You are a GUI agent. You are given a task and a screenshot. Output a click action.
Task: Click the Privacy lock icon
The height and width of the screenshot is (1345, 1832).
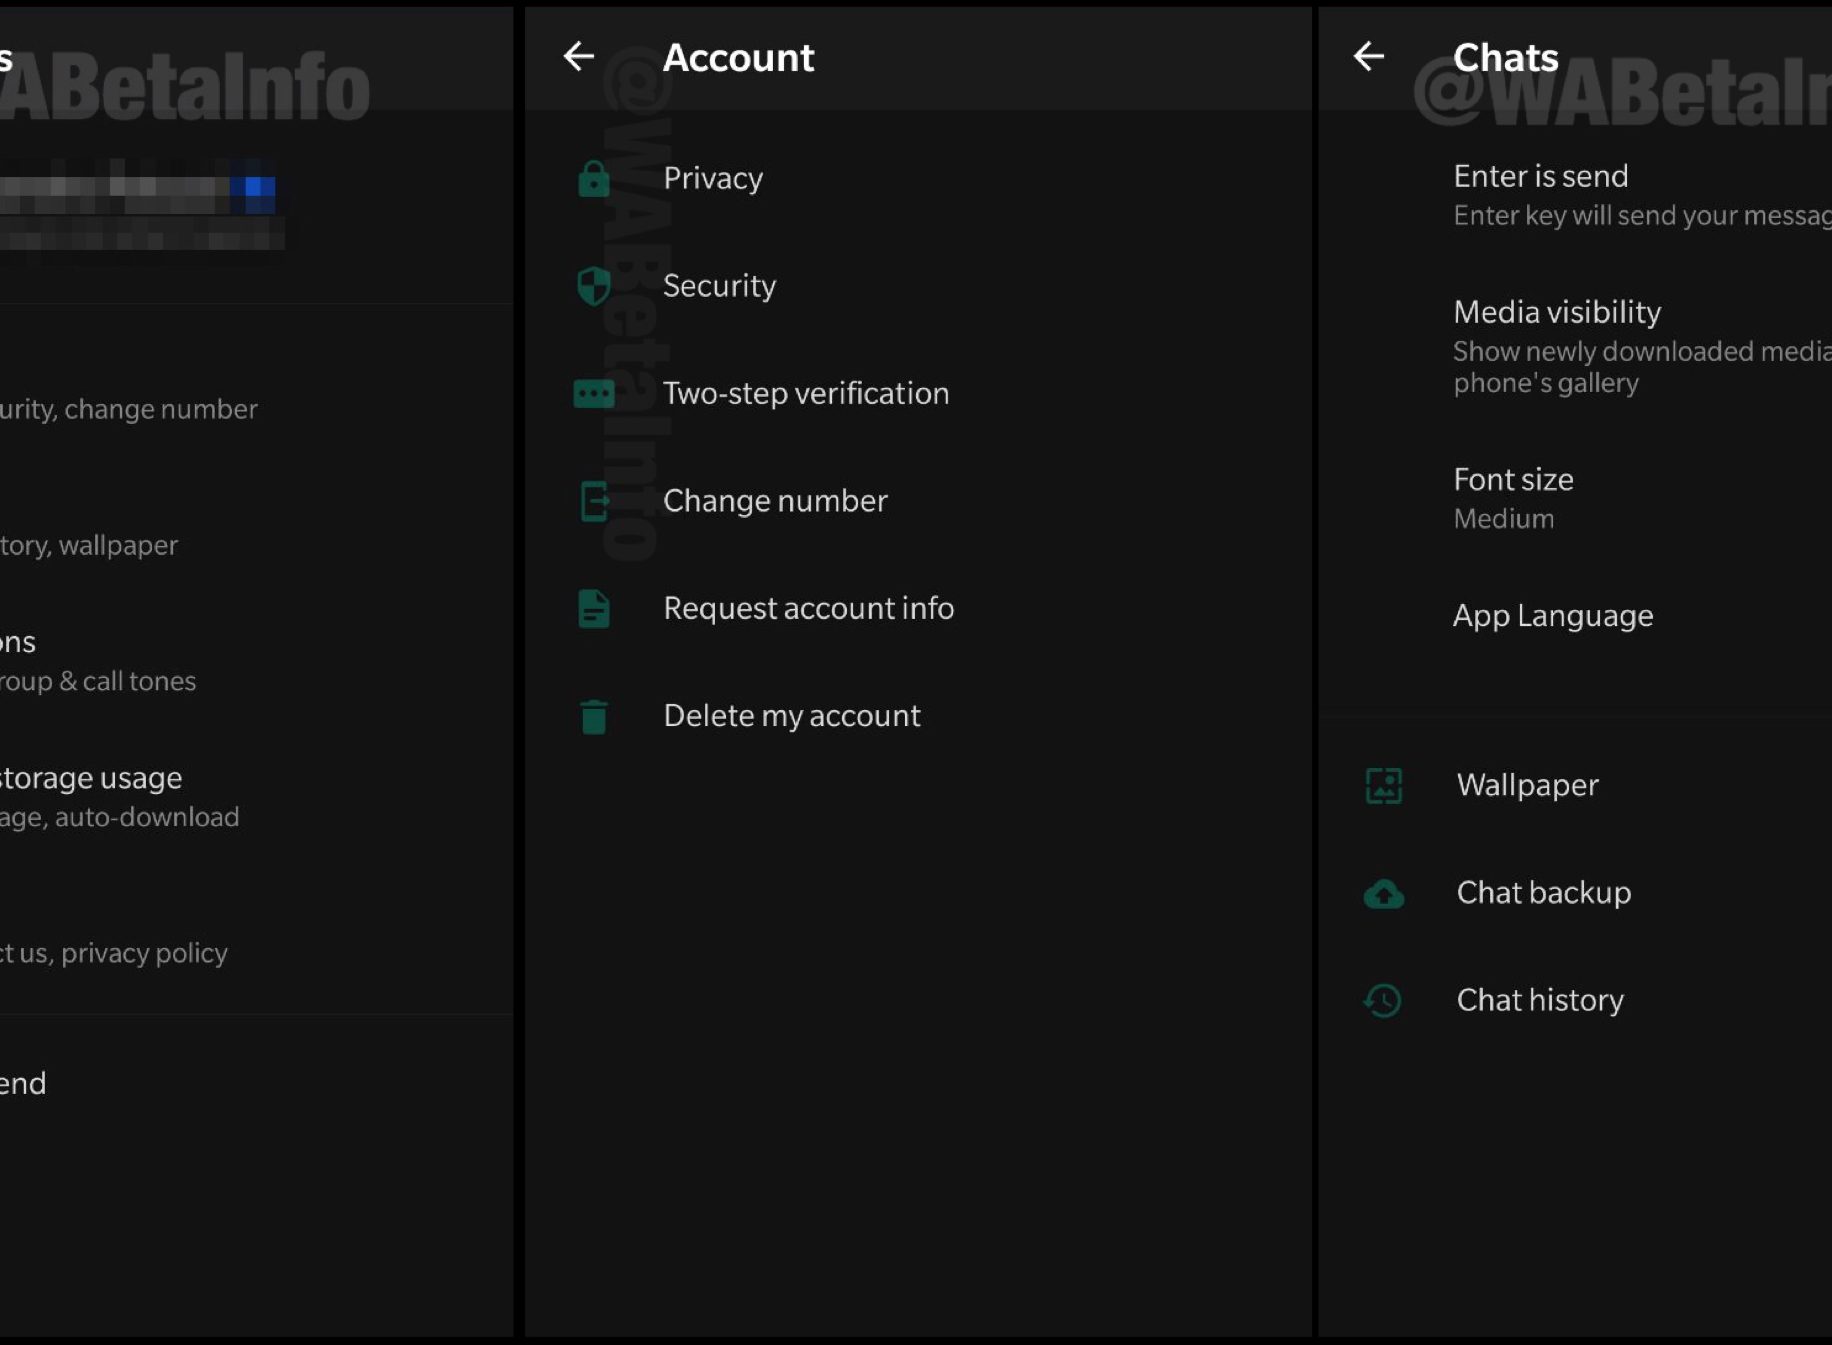coord(594,179)
